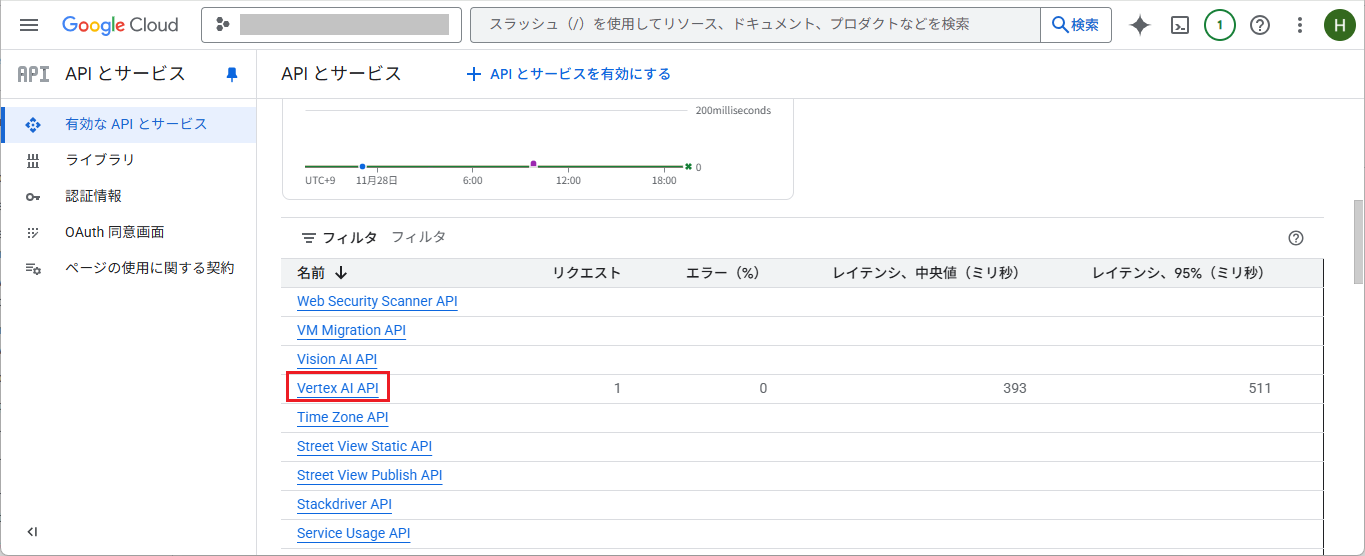Open the Street View Publish API link
Viewport: 1365px width, 556px height.
click(x=369, y=475)
